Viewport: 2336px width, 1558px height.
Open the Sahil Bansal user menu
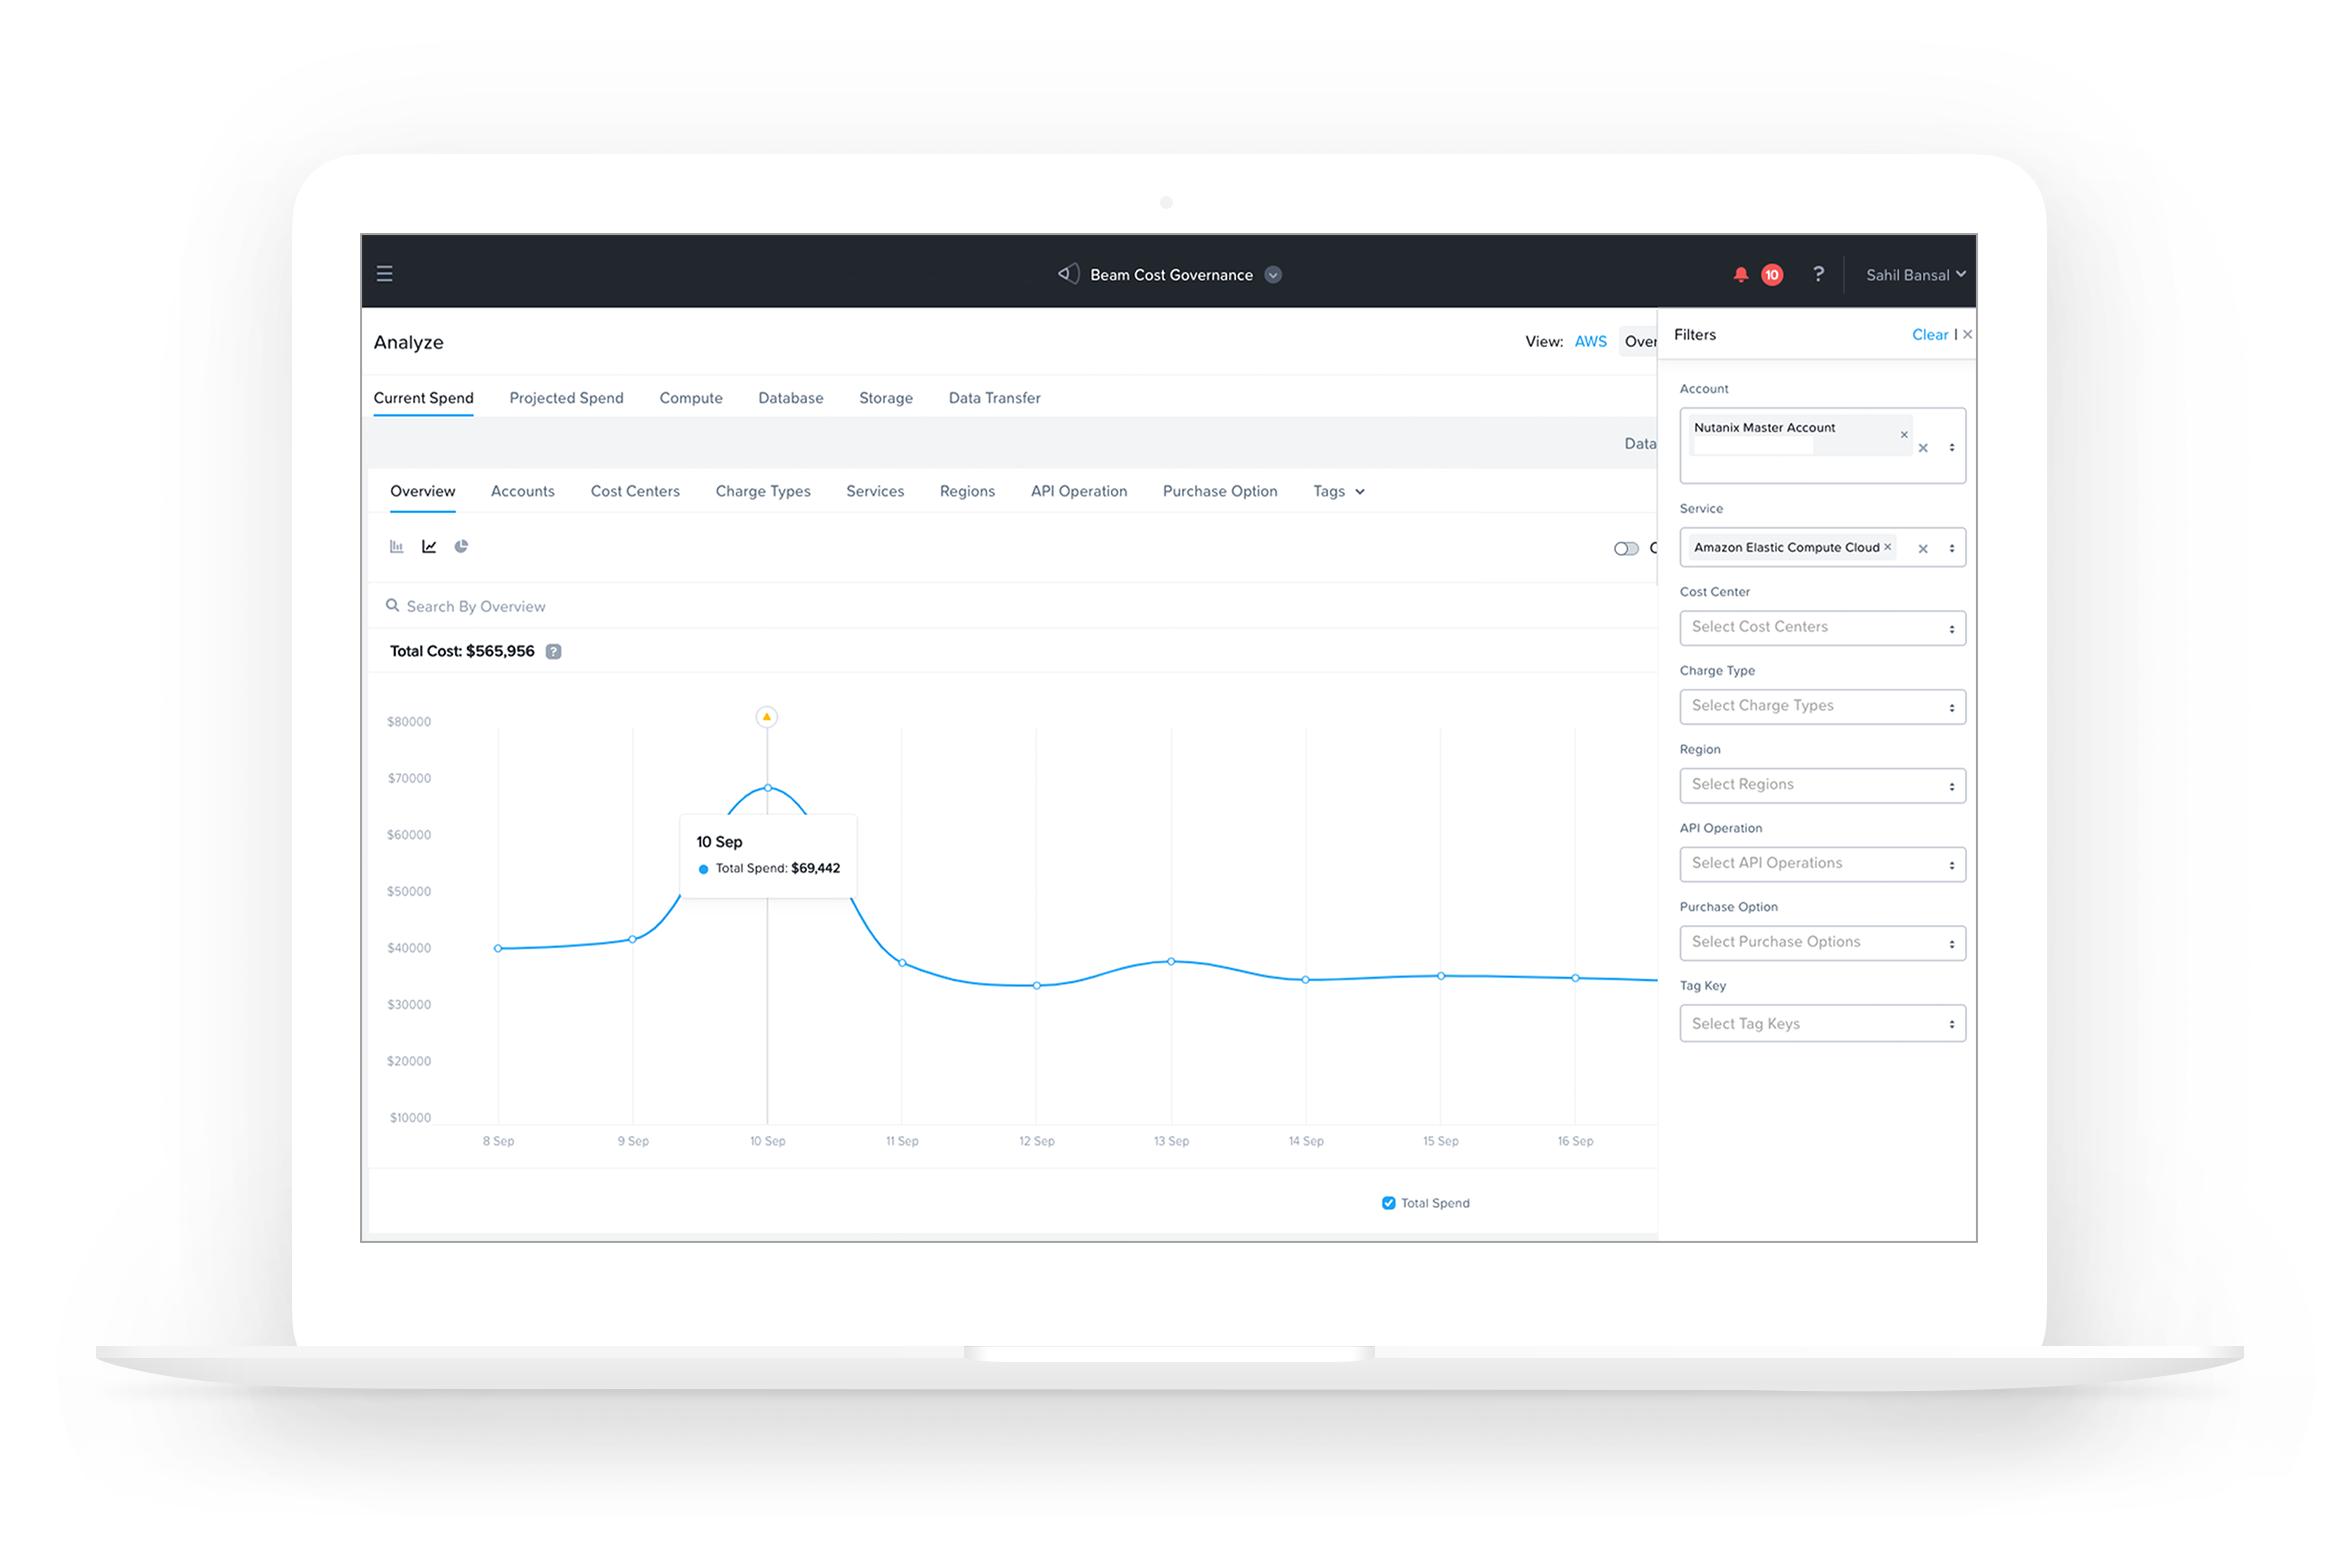pyautogui.click(x=1914, y=275)
